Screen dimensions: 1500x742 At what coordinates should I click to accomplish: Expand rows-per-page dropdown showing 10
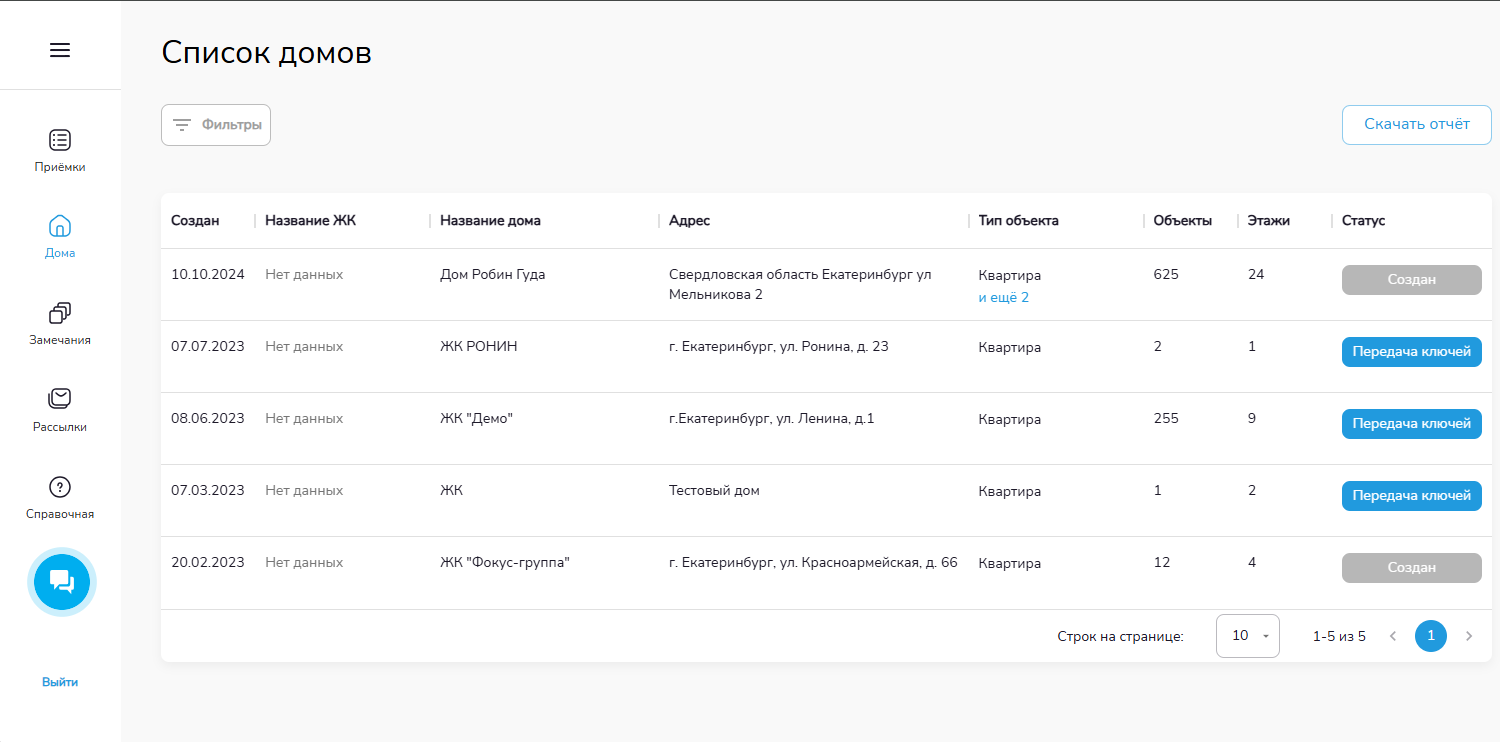click(1247, 636)
